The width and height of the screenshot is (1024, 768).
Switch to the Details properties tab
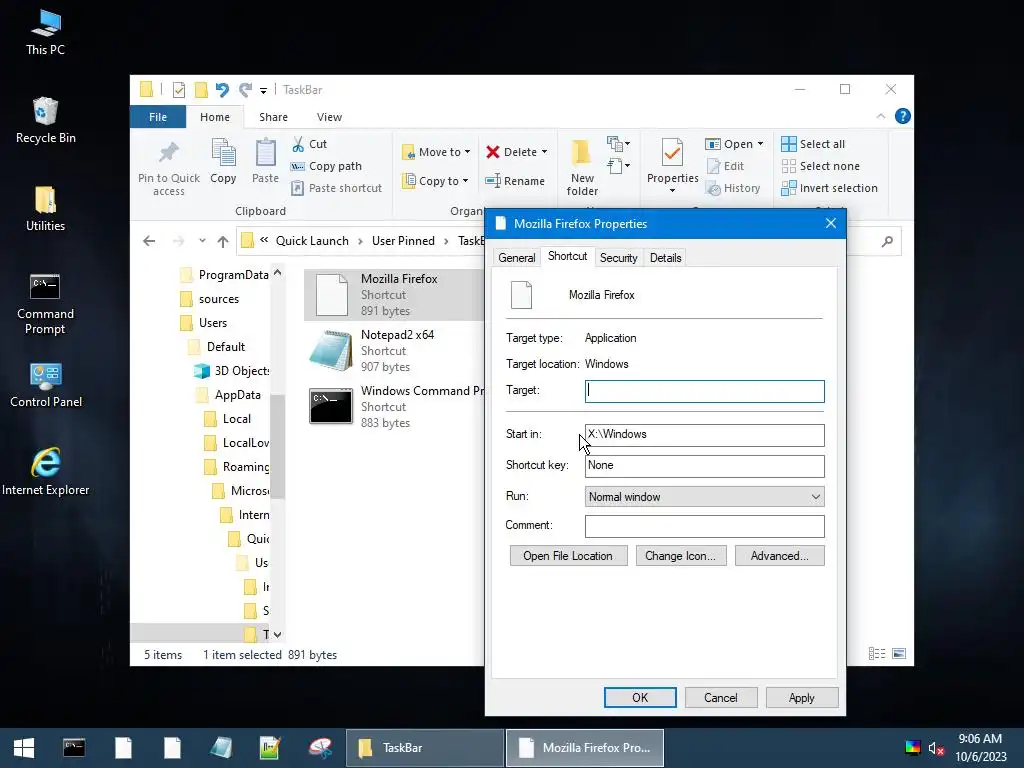665,258
